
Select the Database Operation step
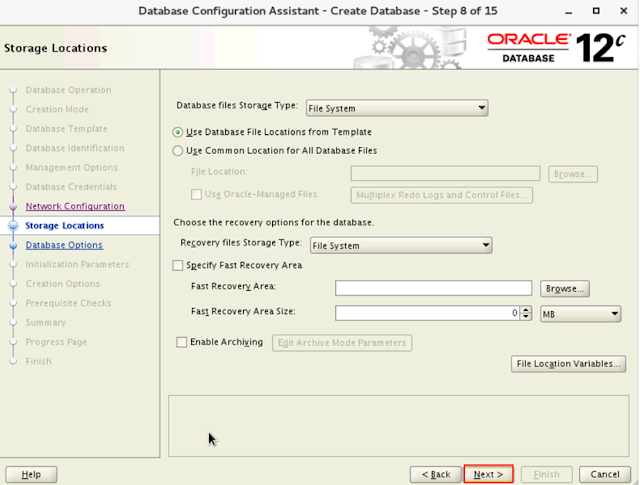coord(68,90)
